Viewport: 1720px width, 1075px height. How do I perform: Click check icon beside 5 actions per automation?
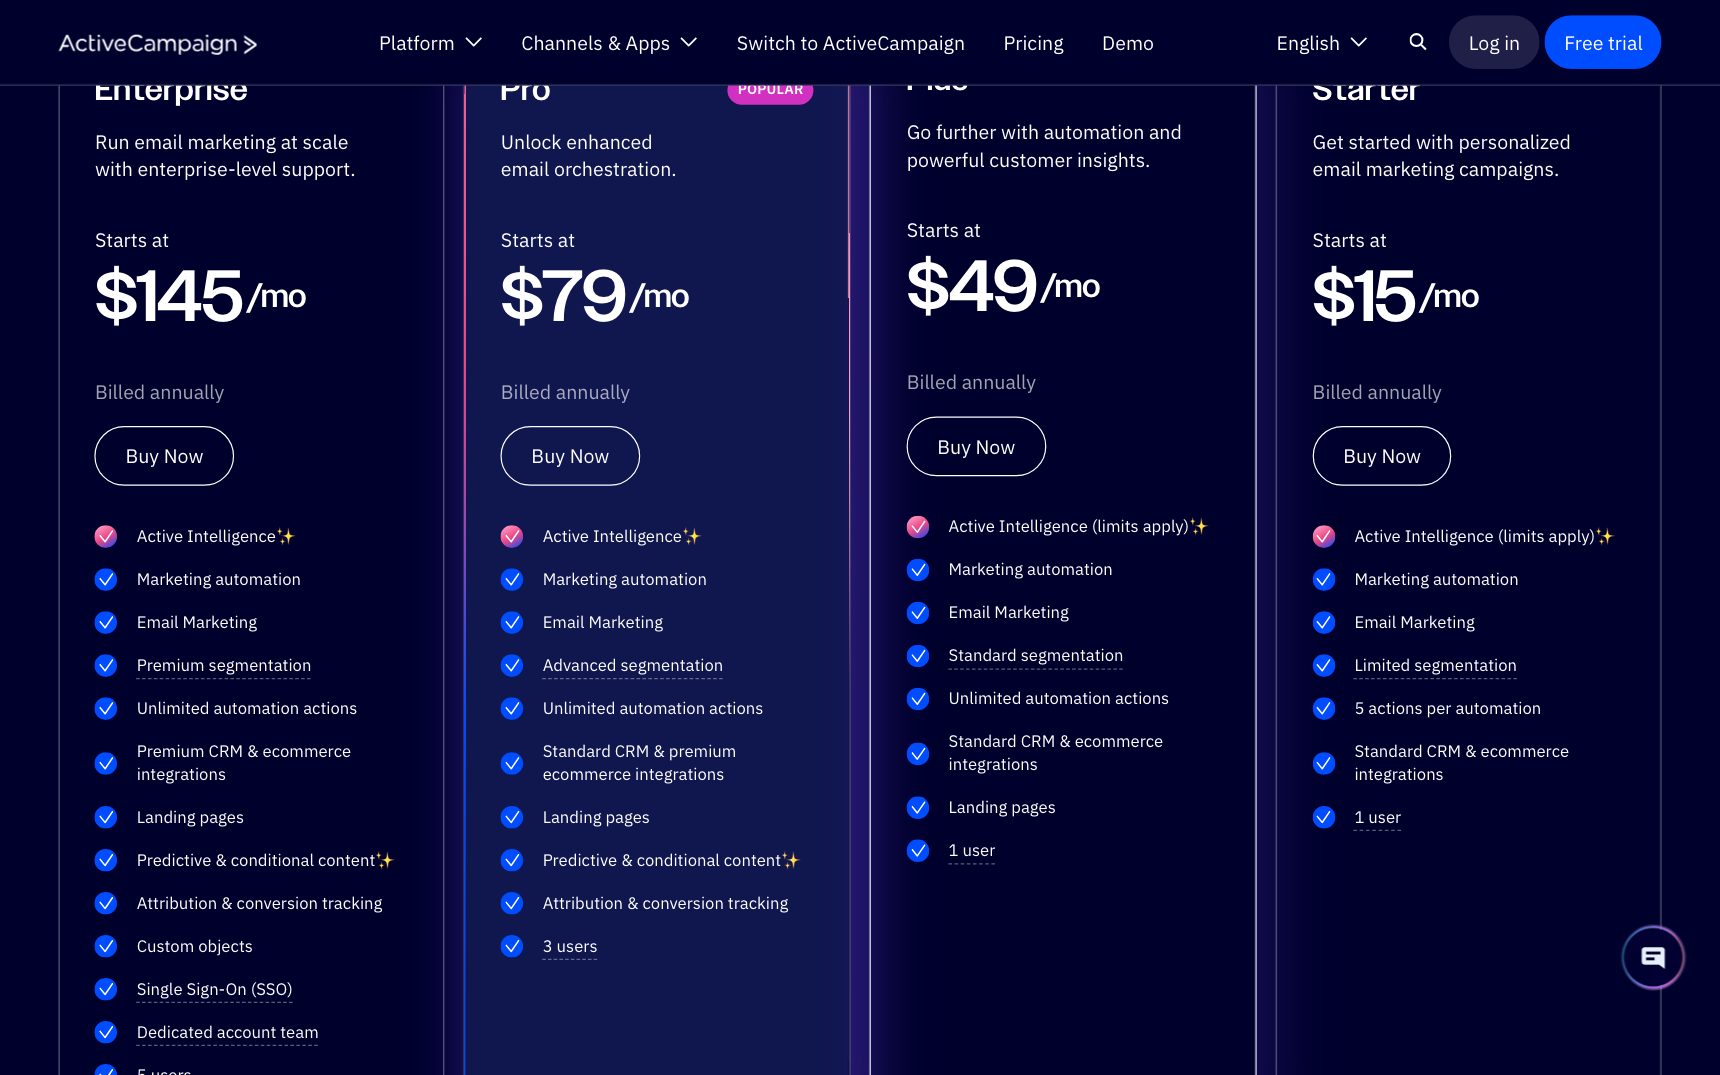(1324, 708)
